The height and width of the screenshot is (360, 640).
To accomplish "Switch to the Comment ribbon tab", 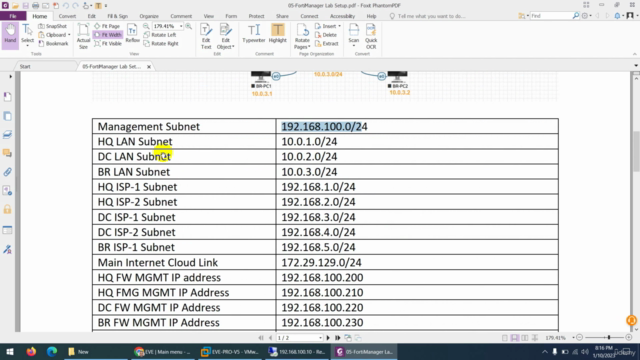I will pyautogui.click(x=181, y=16).
